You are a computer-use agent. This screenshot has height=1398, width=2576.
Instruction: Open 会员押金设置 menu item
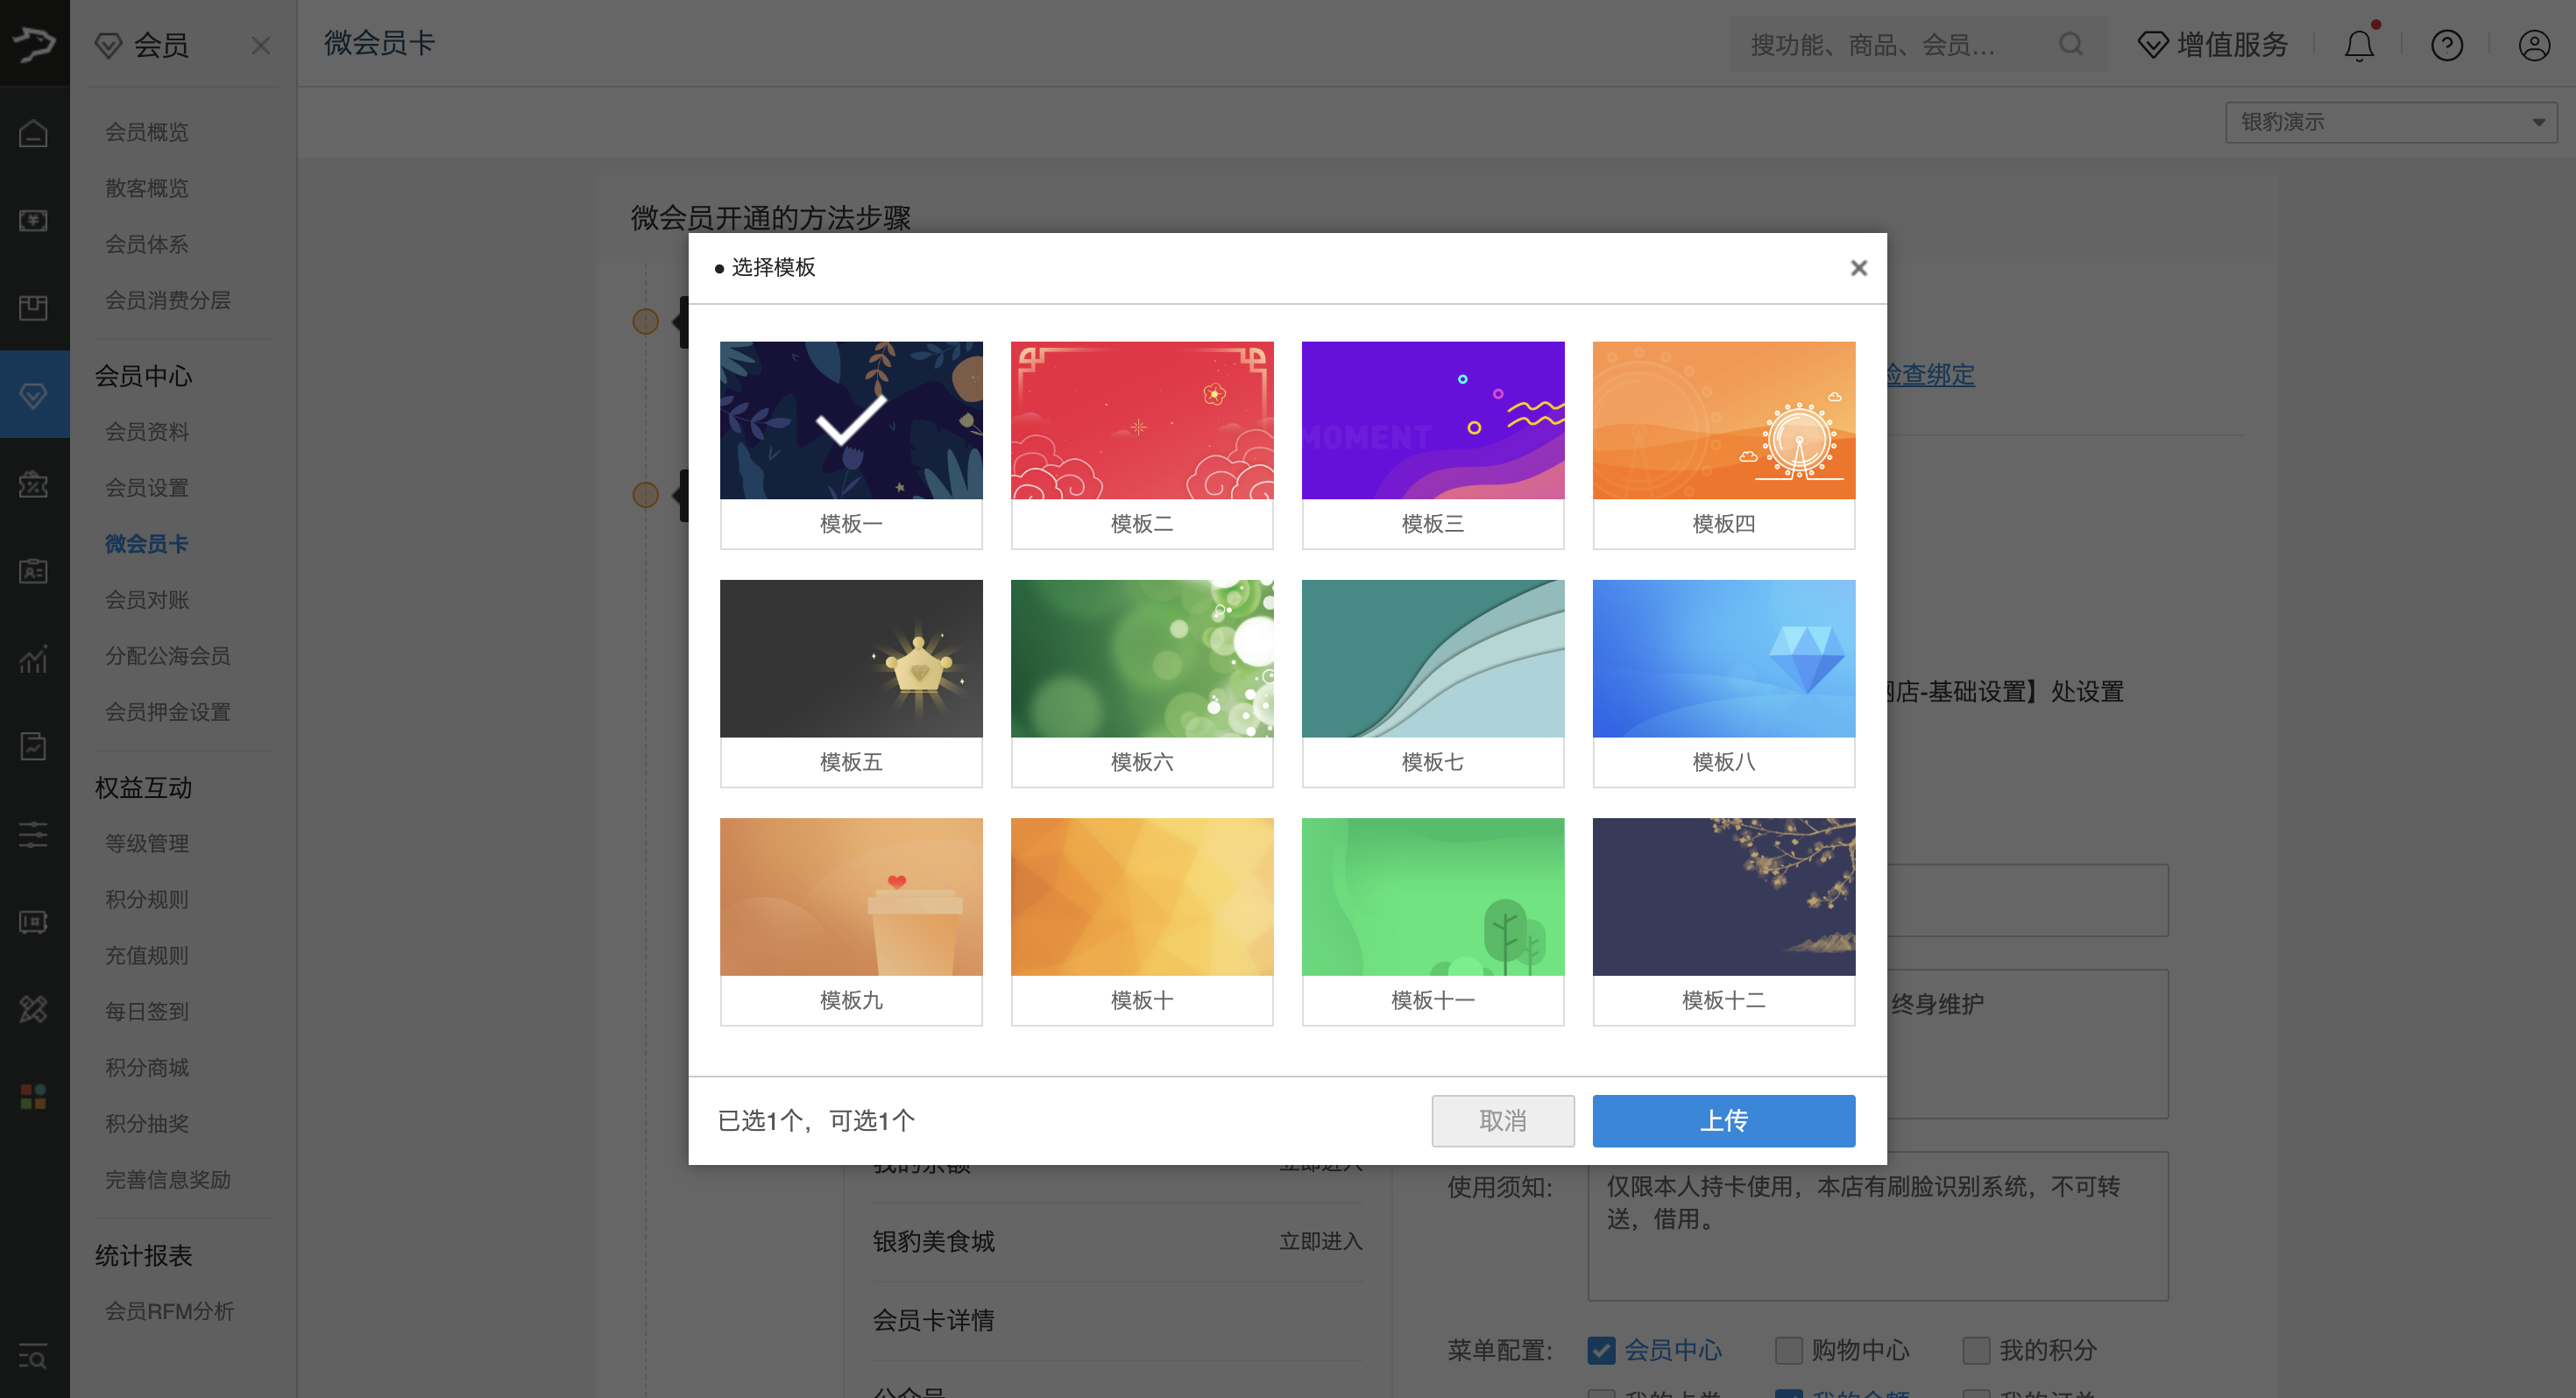(168, 712)
